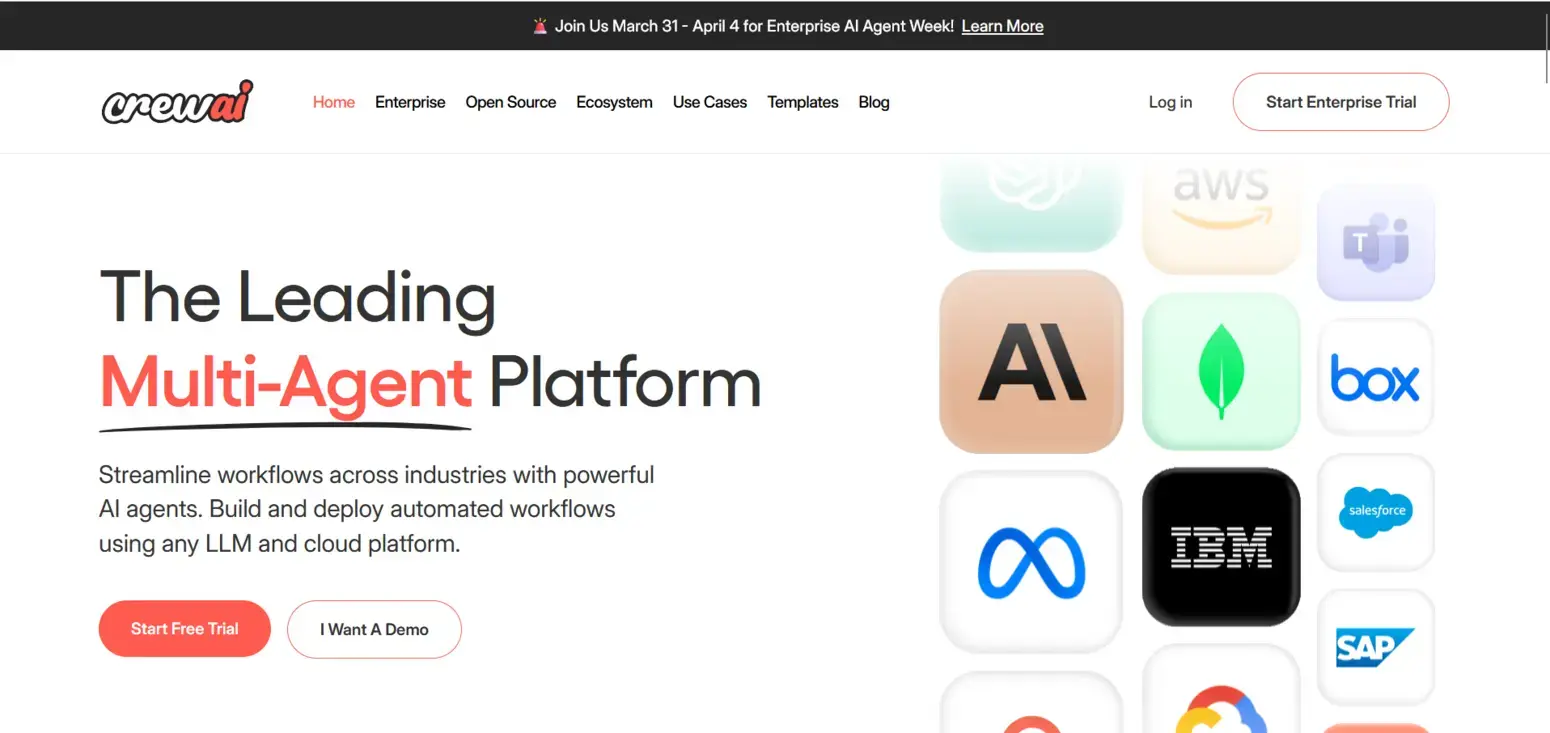Click the black IBM logo tile

point(1221,547)
